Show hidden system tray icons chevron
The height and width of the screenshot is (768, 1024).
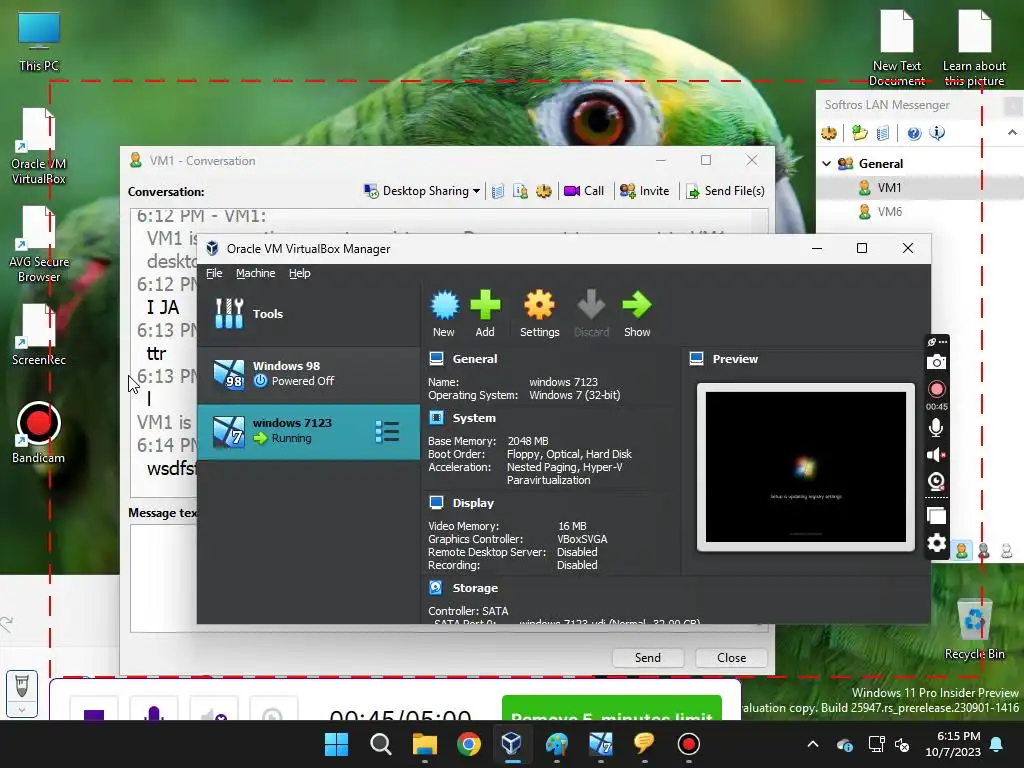(813, 744)
